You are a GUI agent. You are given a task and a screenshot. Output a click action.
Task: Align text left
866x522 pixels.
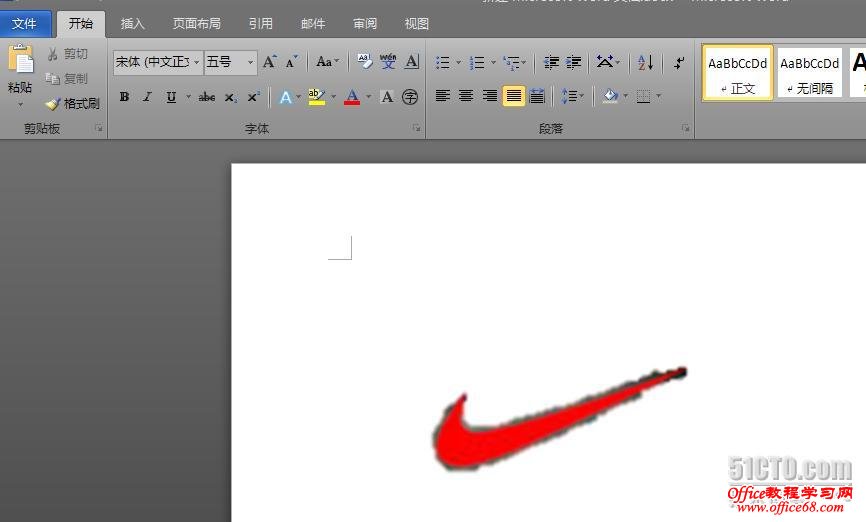[442, 96]
